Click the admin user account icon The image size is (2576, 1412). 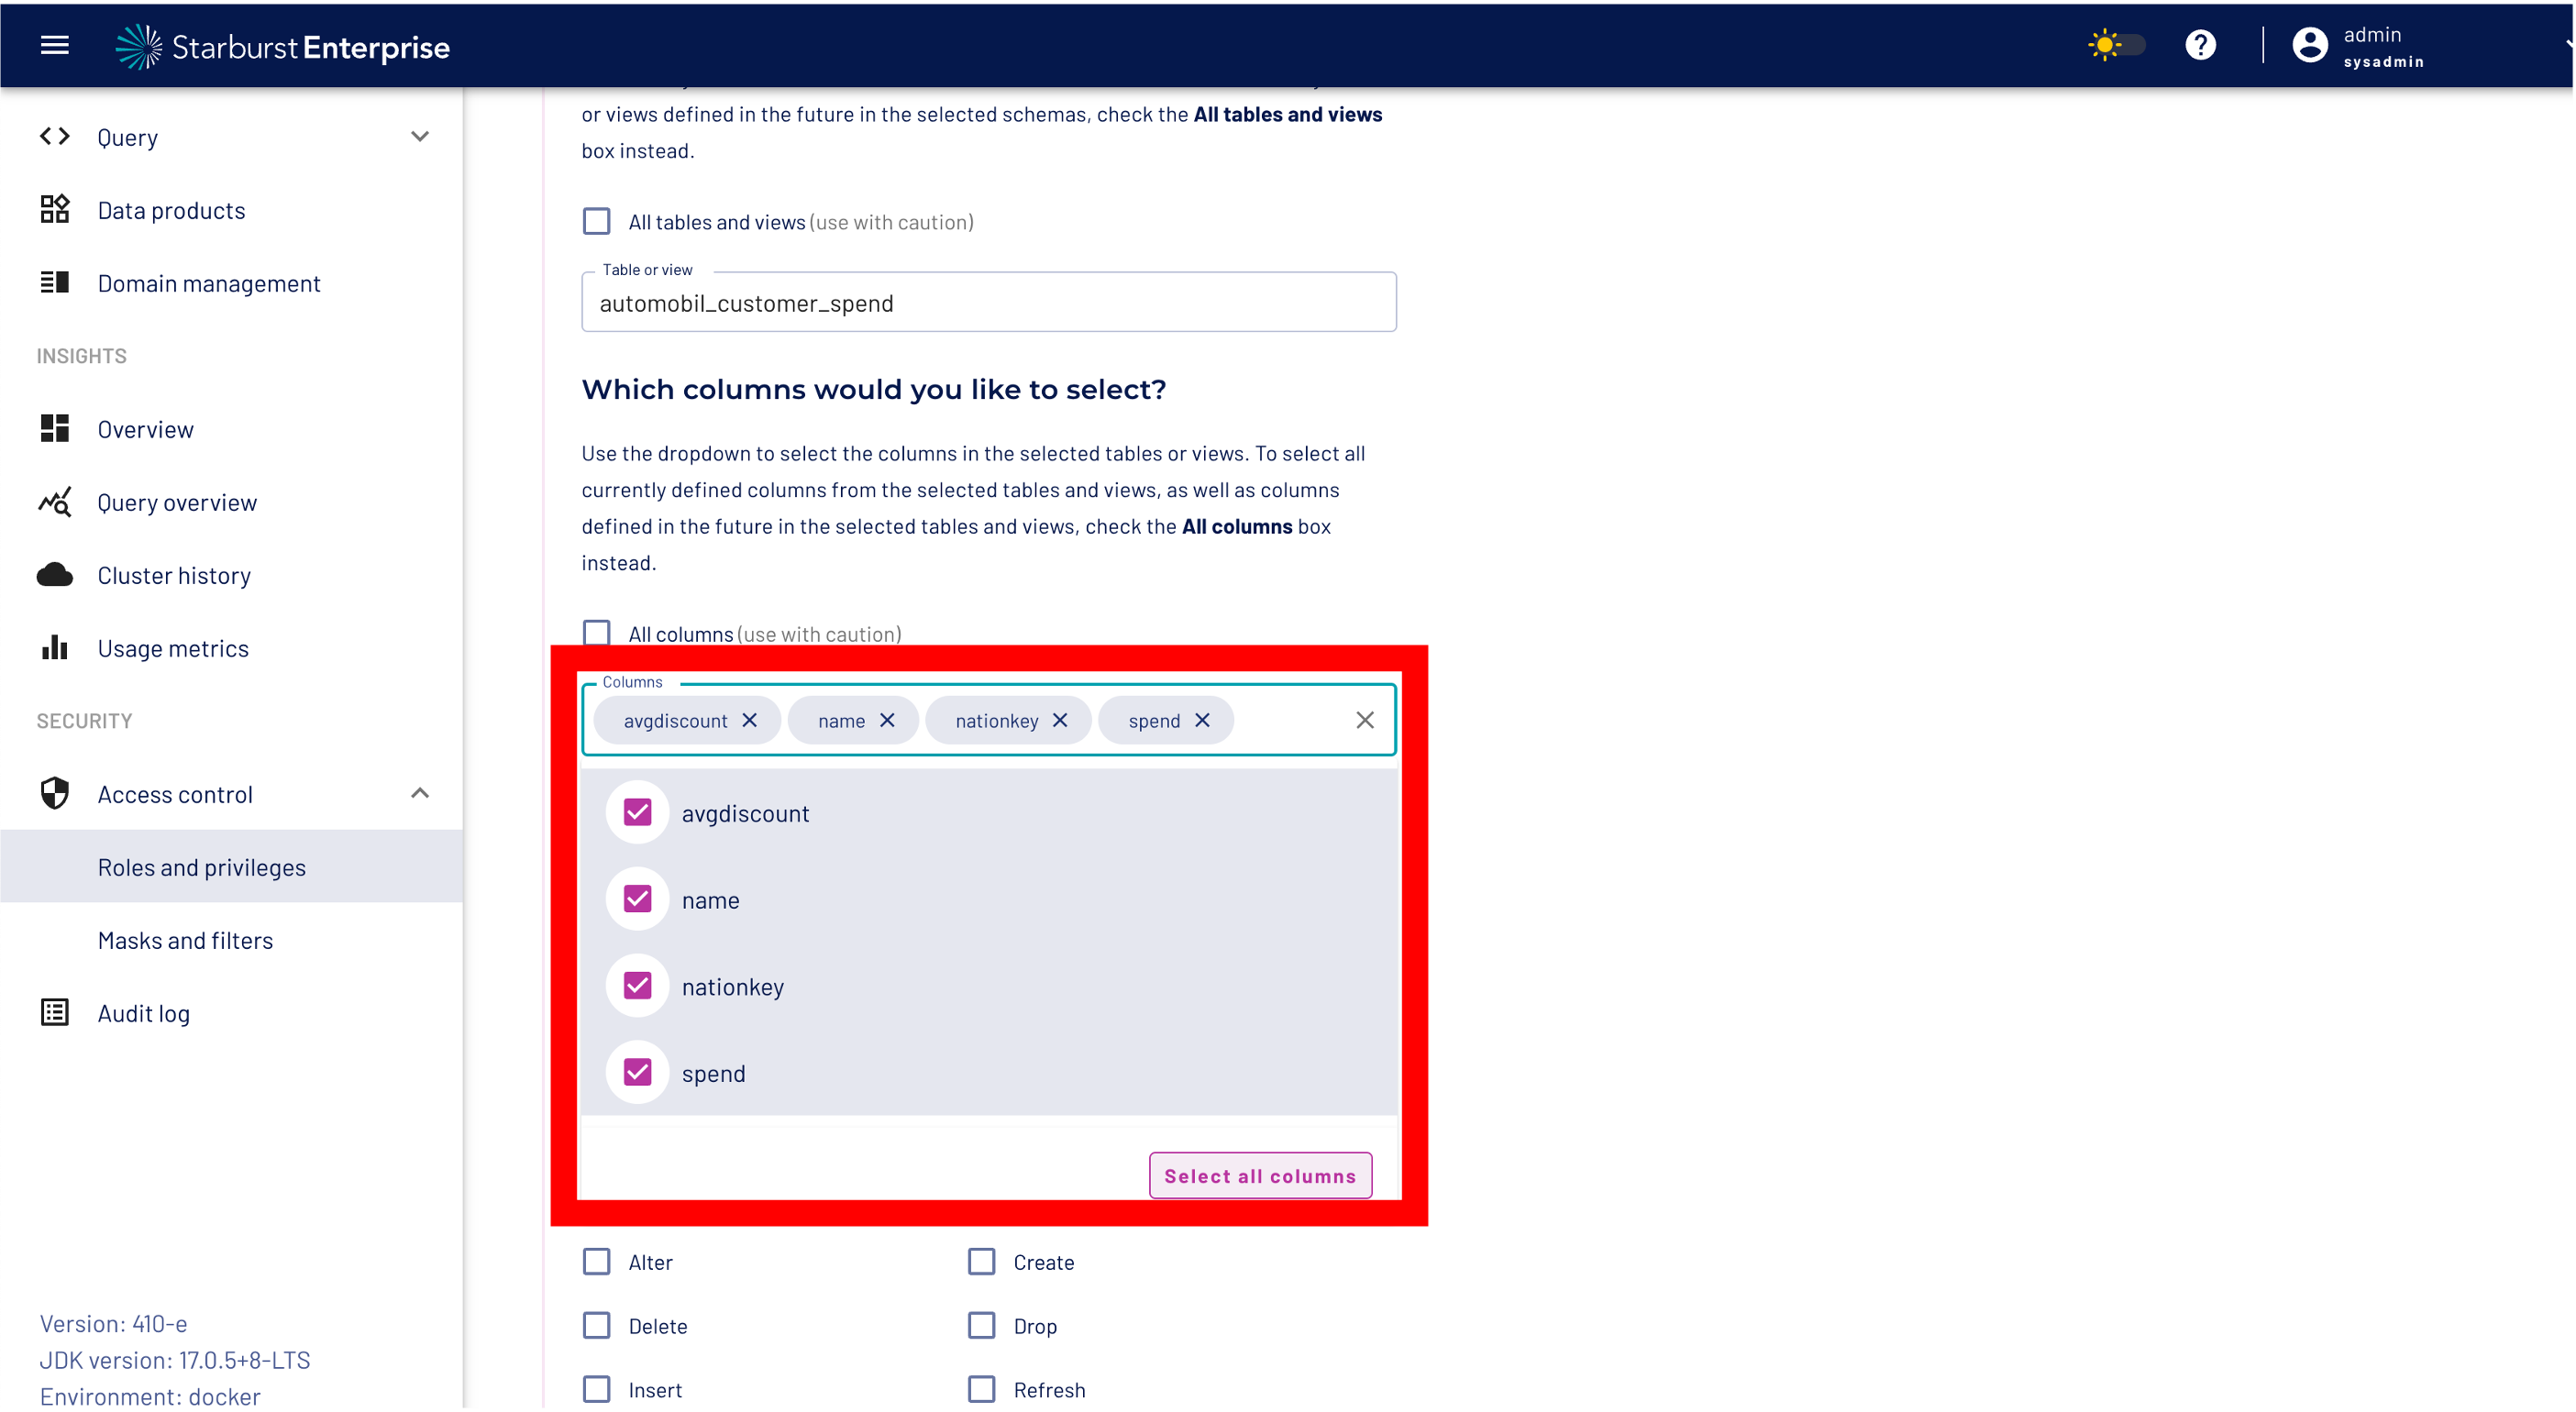click(x=2309, y=45)
